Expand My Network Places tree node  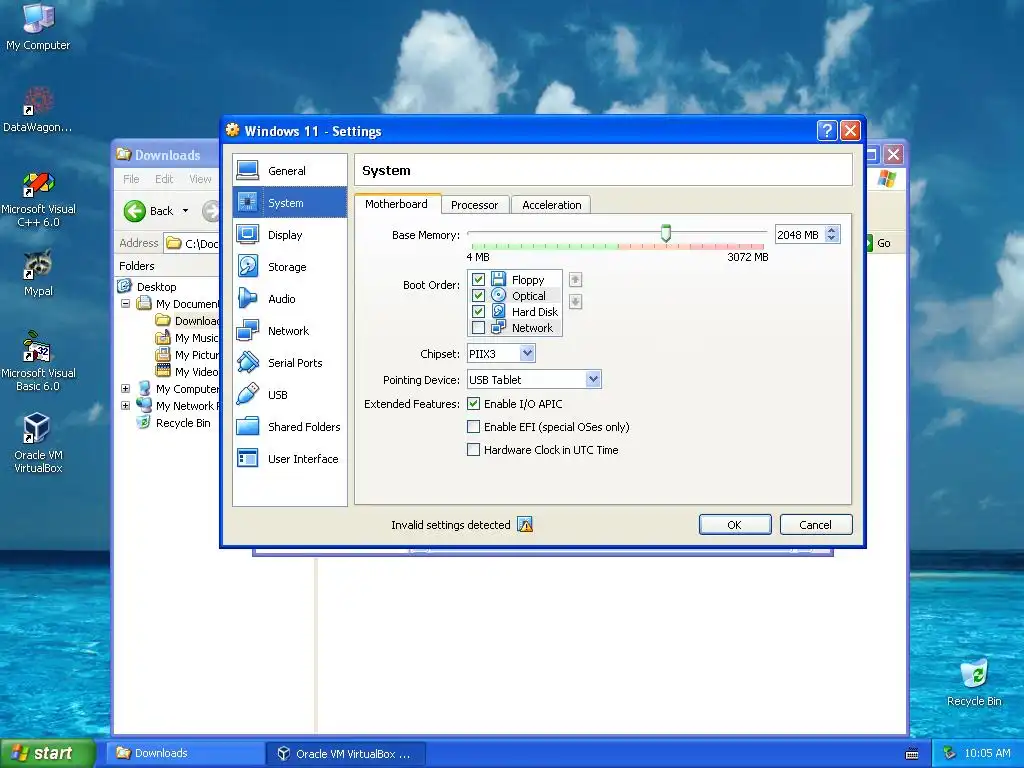coord(125,406)
